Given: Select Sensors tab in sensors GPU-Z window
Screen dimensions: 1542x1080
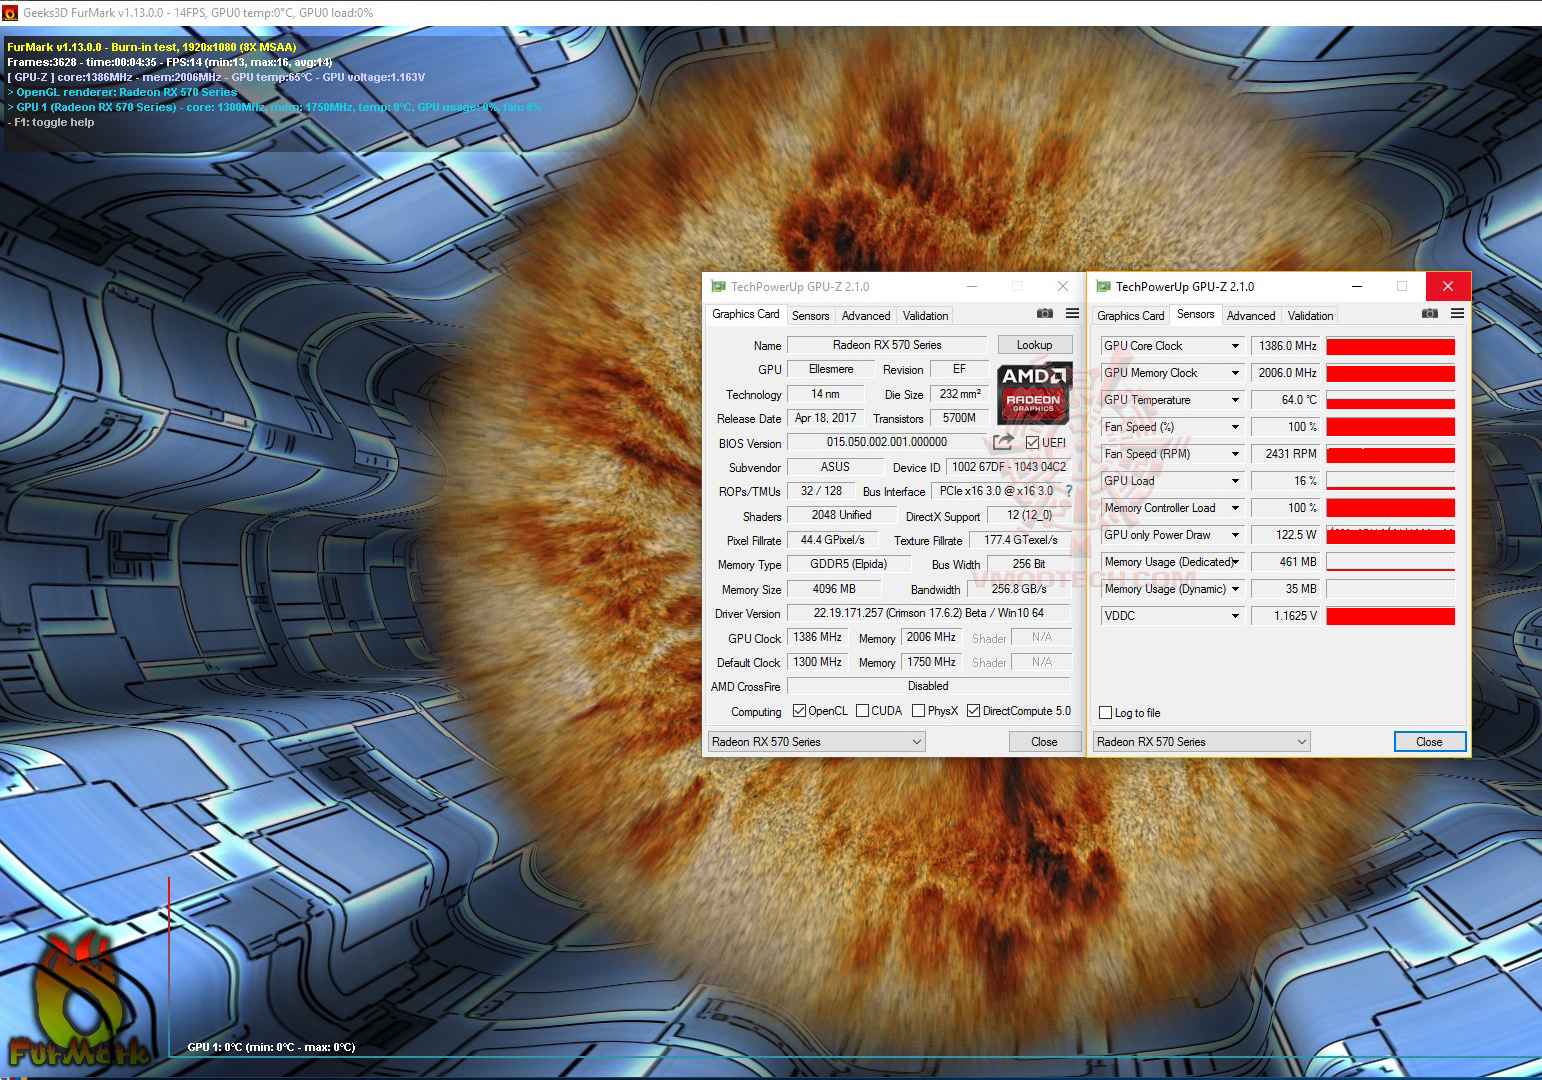Looking at the screenshot, I should coord(1195,314).
